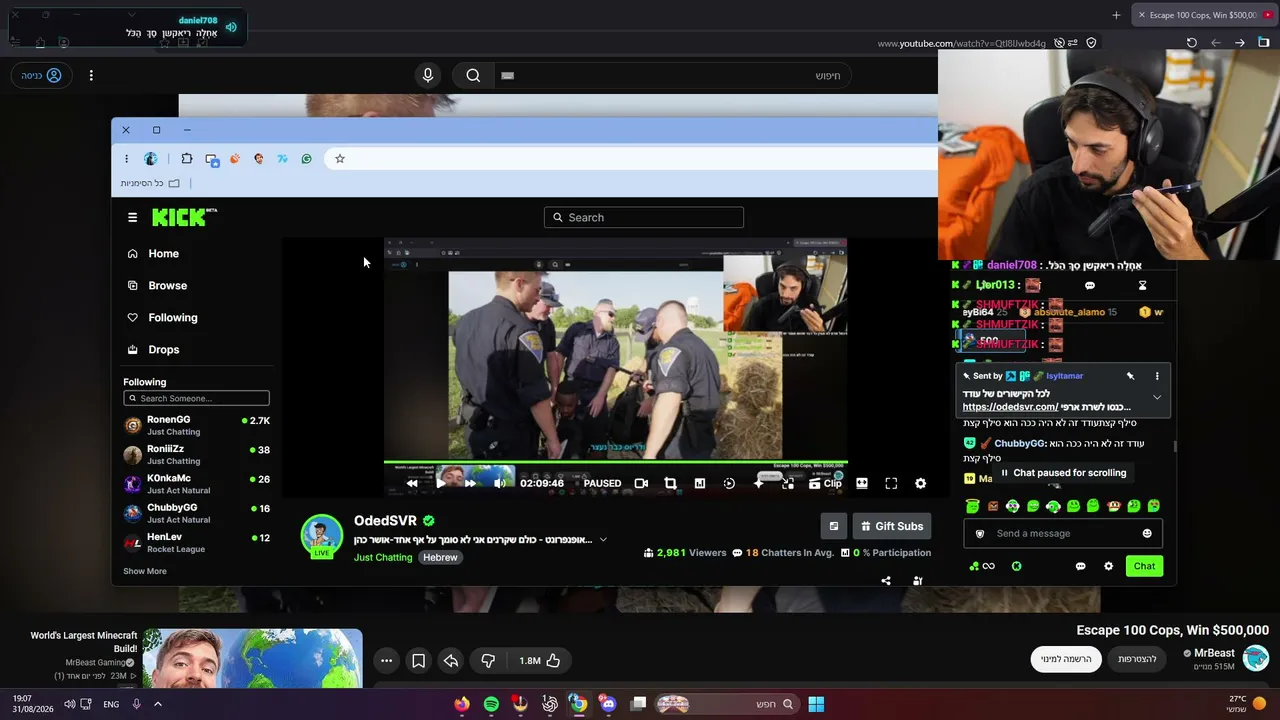Click the camera icon in Kick player
This screenshot has width=1280, height=720.
(x=641, y=483)
